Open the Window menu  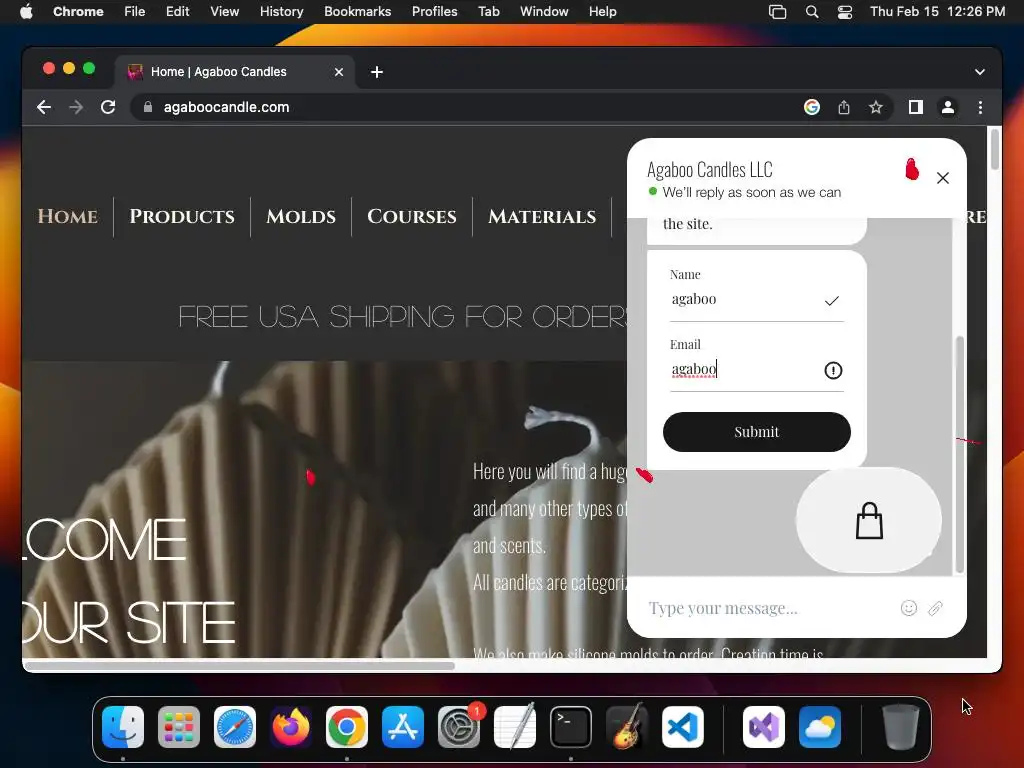coord(544,12)
